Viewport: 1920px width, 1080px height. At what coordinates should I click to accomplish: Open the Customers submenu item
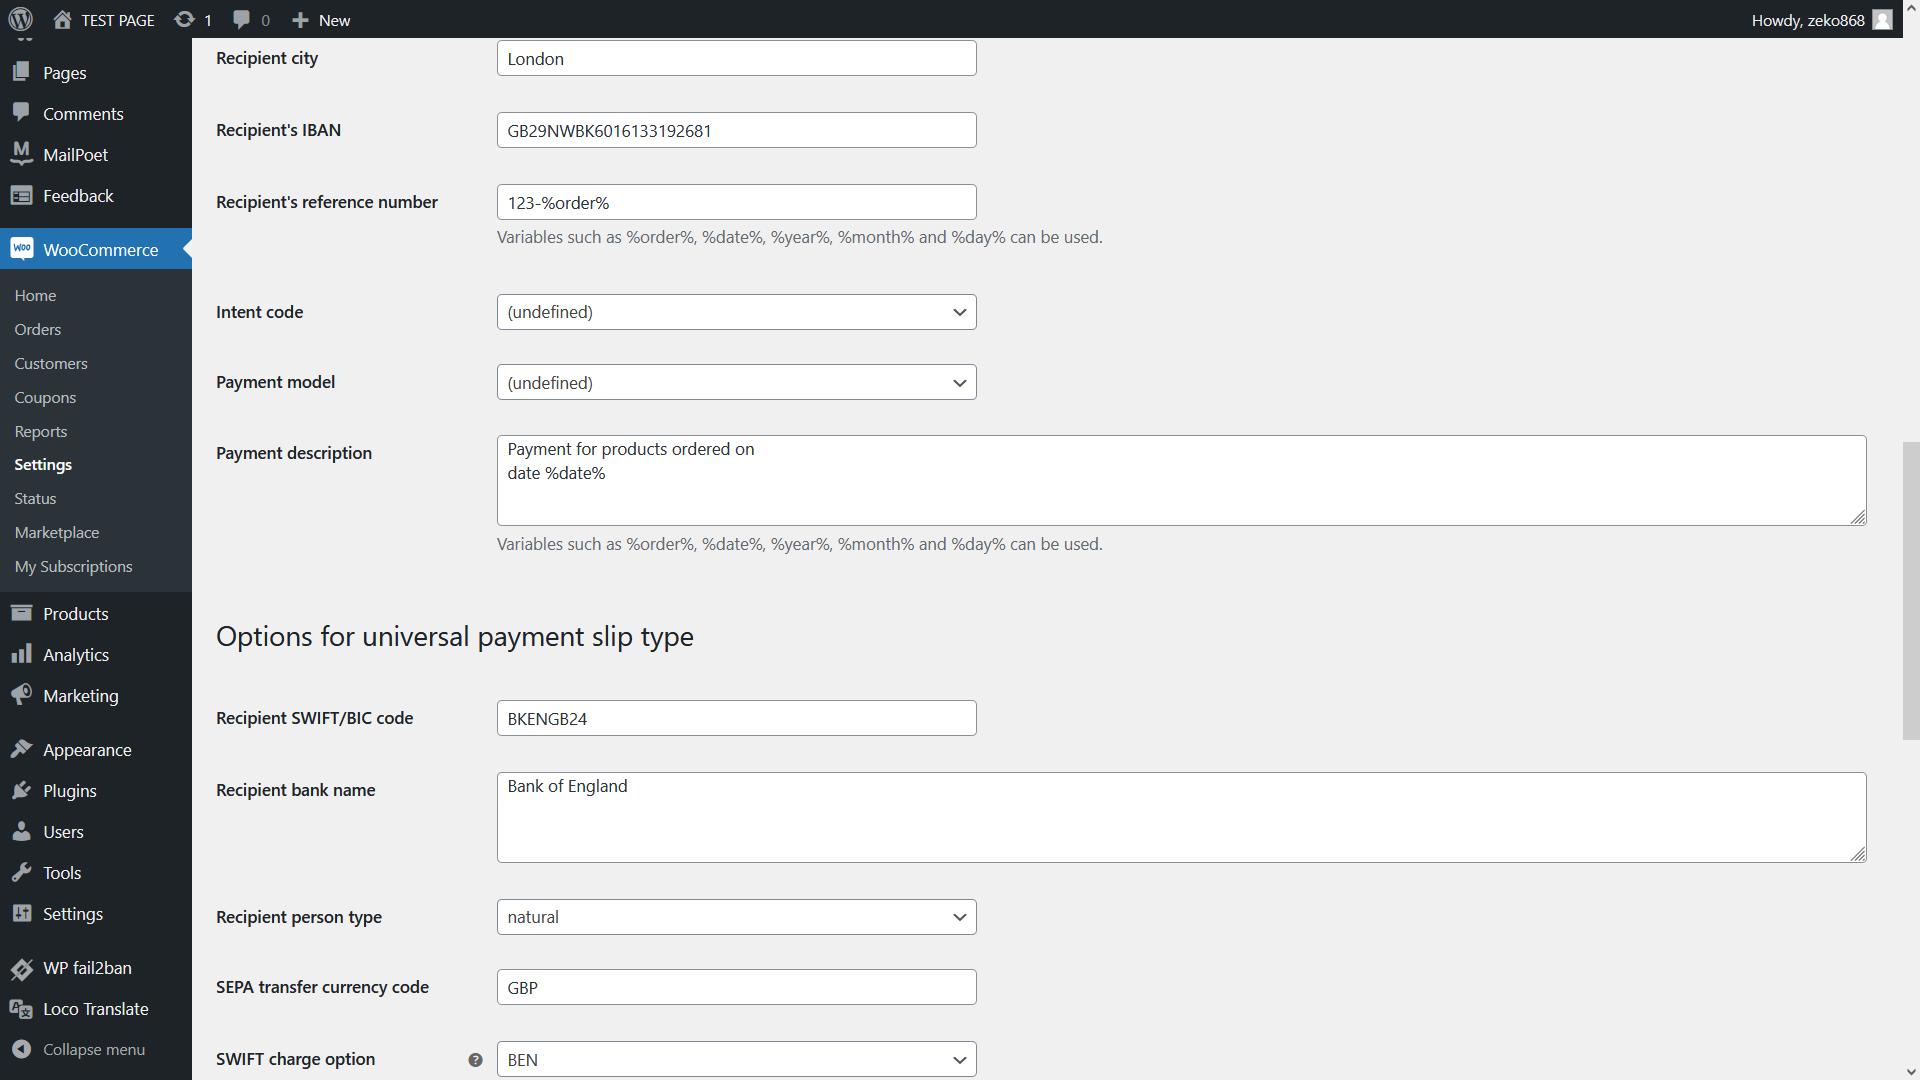pos(51,363)
